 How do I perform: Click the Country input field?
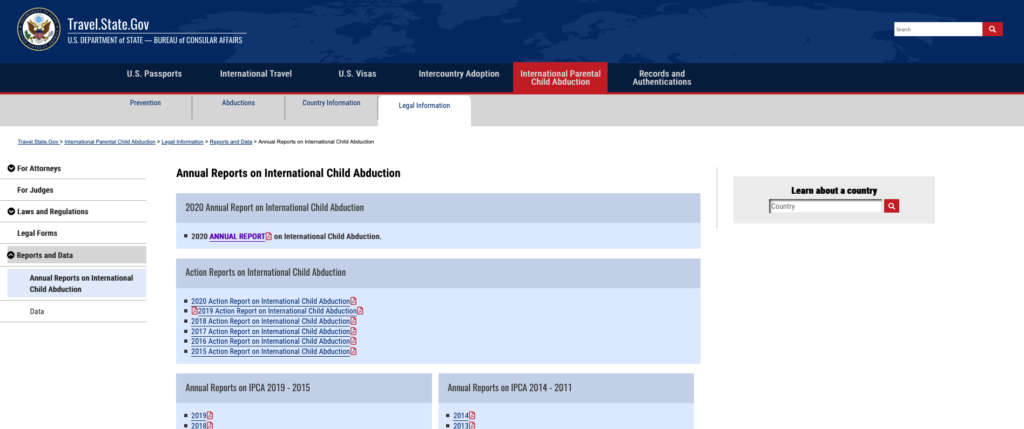click(825, 206)
